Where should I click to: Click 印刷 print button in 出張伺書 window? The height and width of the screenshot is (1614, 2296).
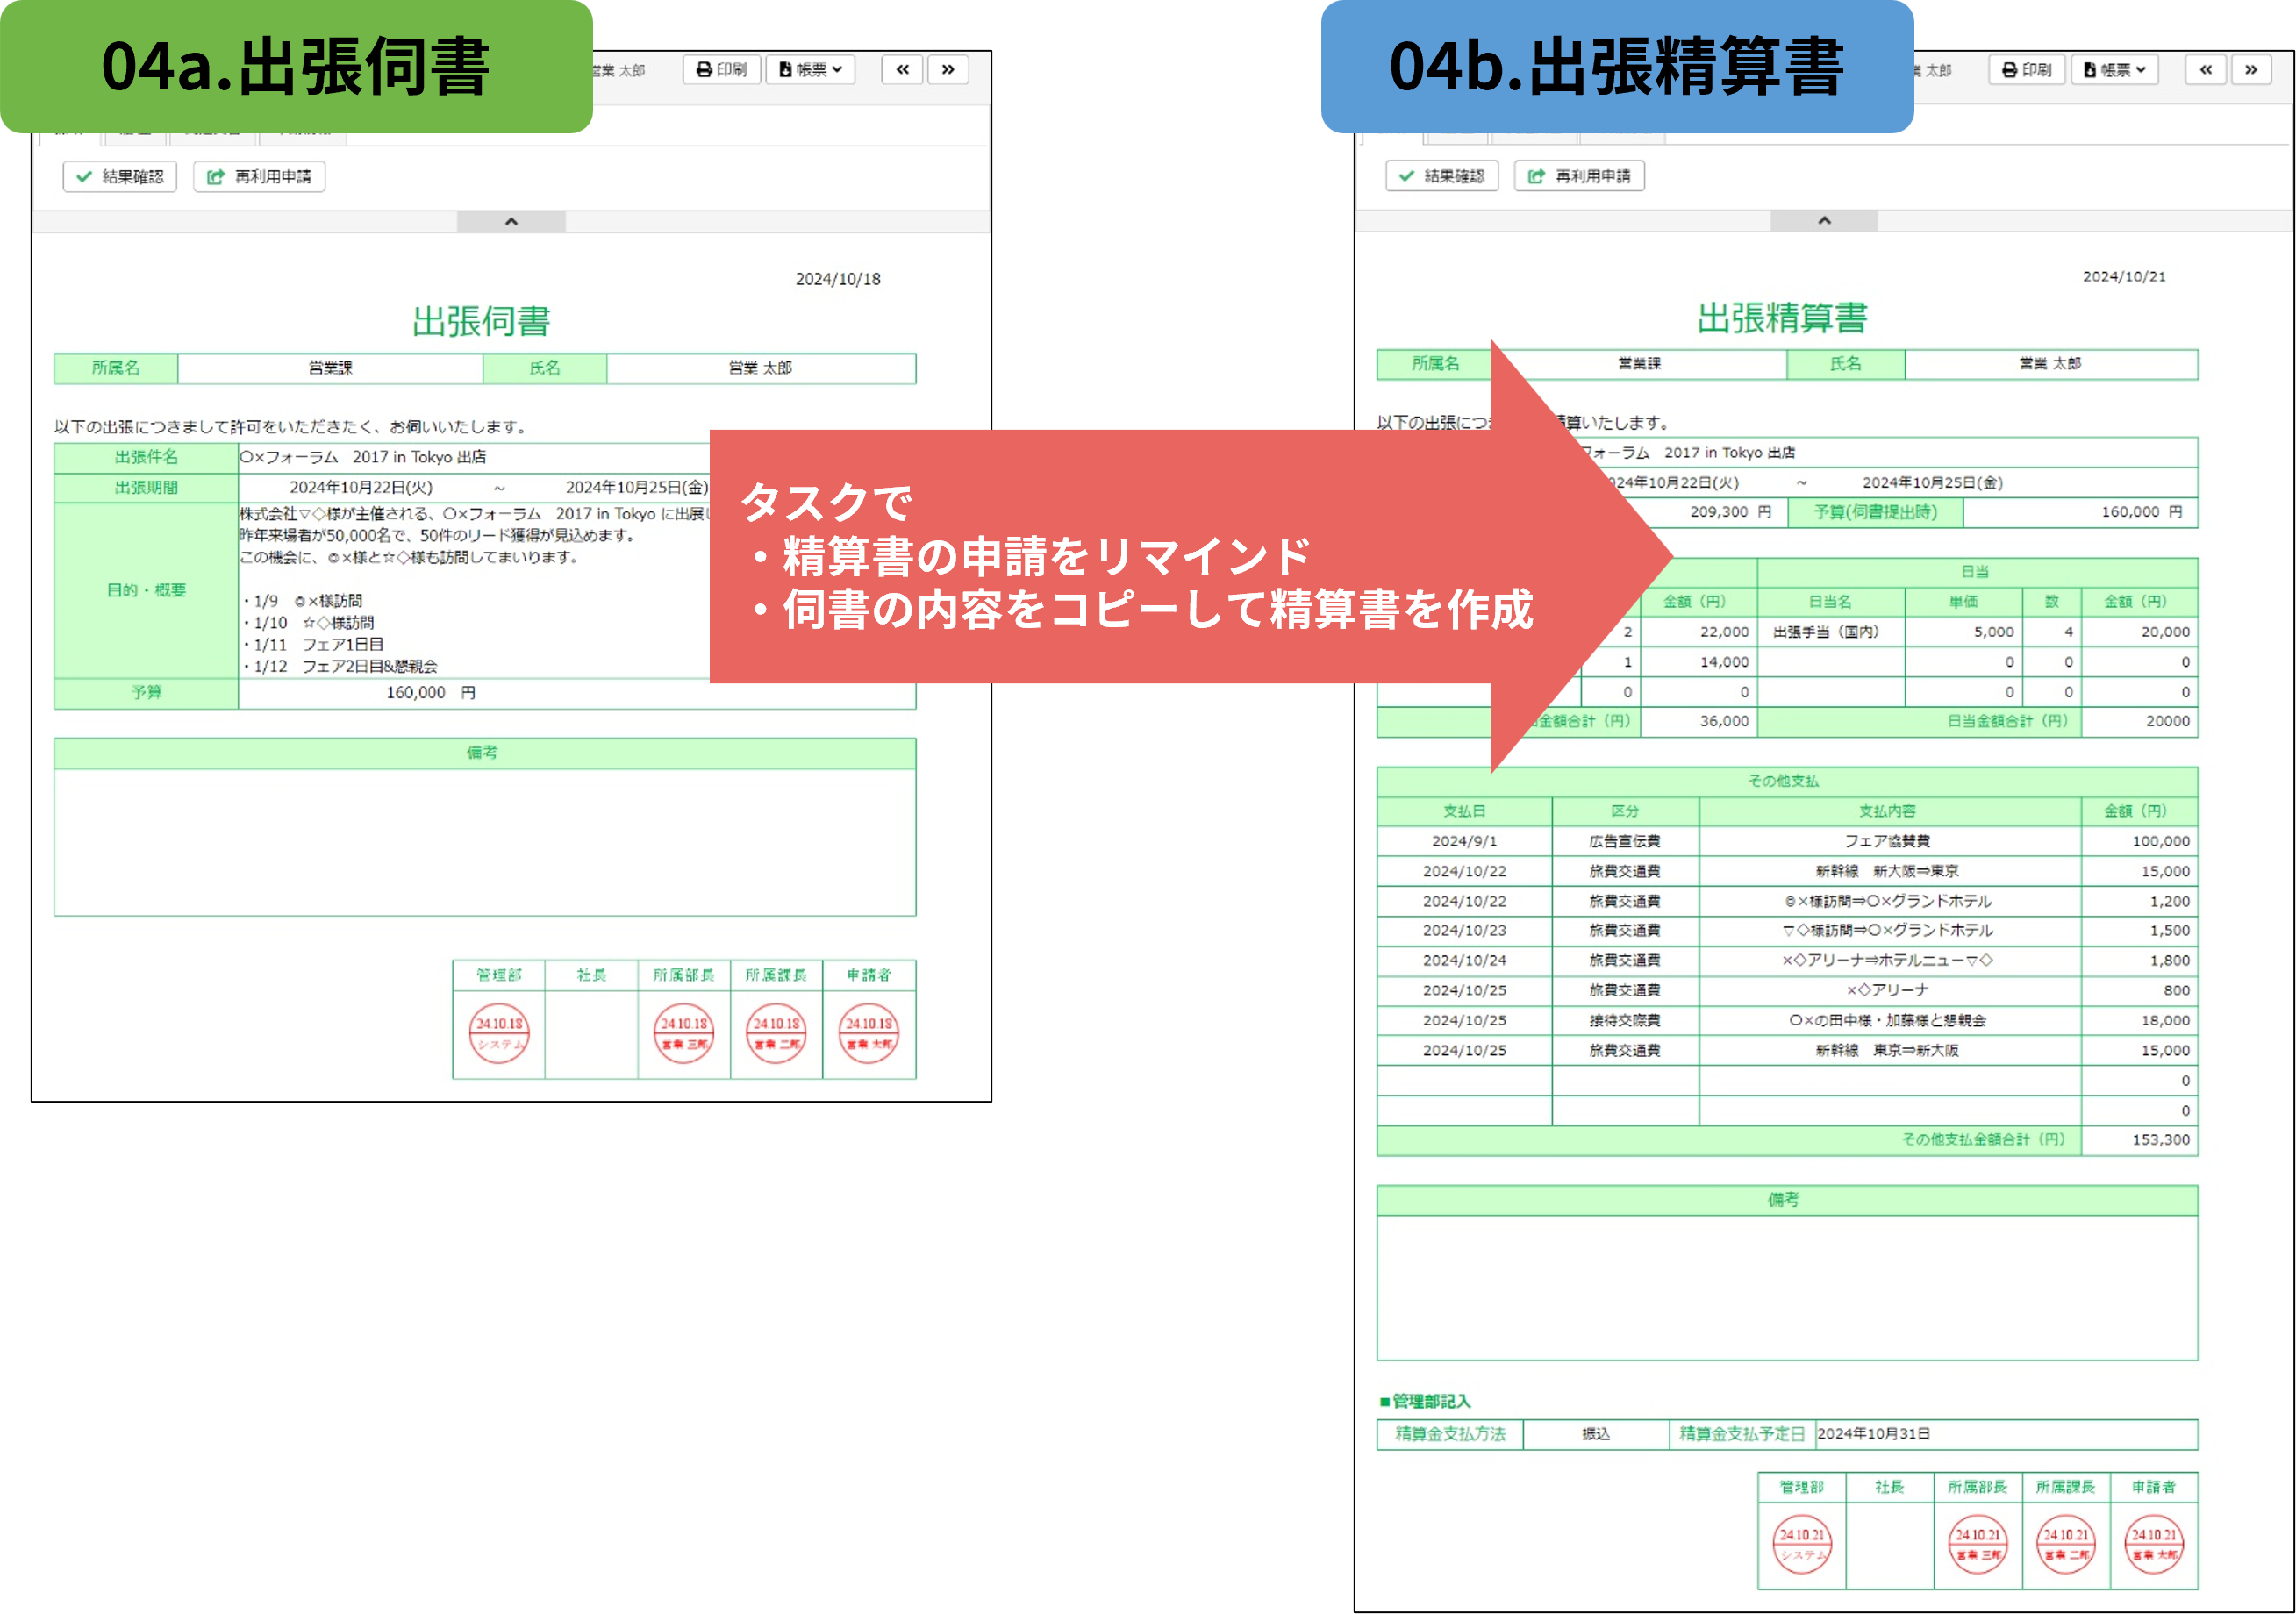[x=721, y=69]
